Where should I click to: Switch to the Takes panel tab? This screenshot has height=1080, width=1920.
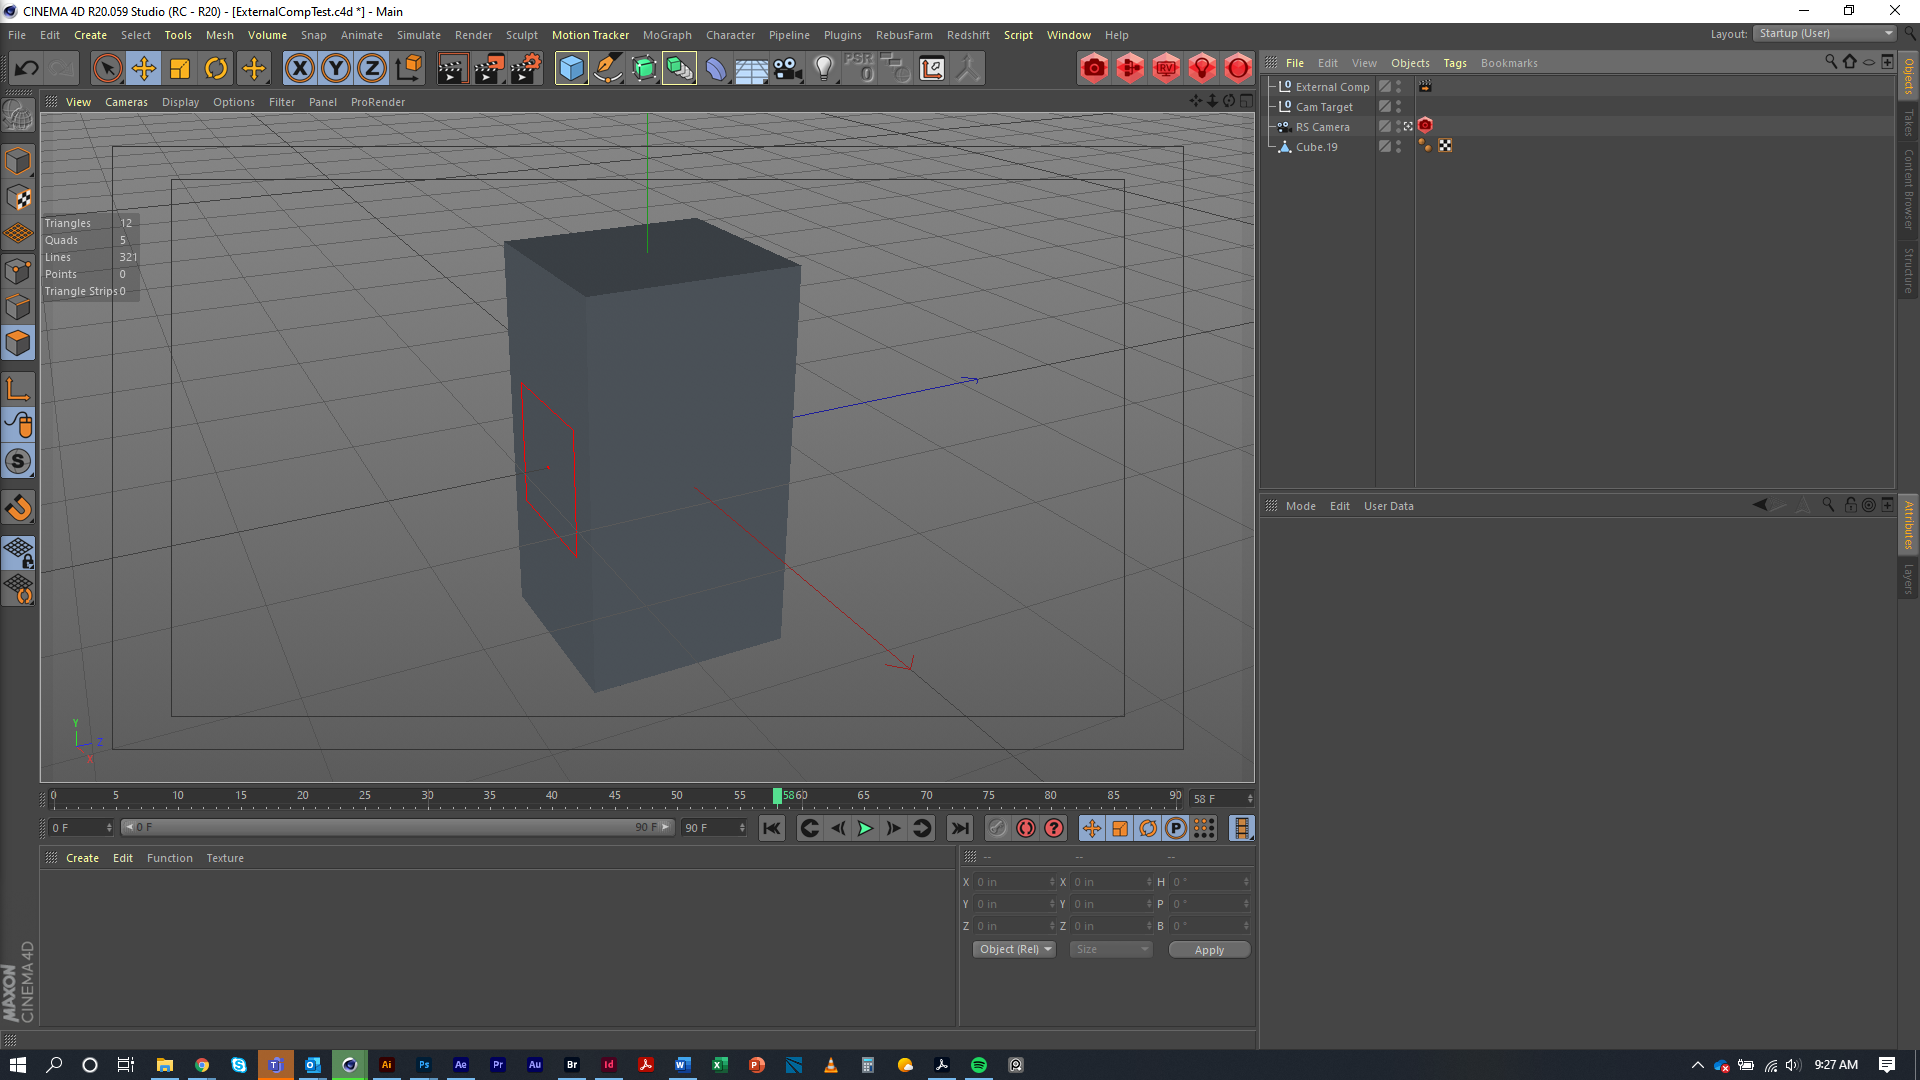click(x=1909, y=120)
